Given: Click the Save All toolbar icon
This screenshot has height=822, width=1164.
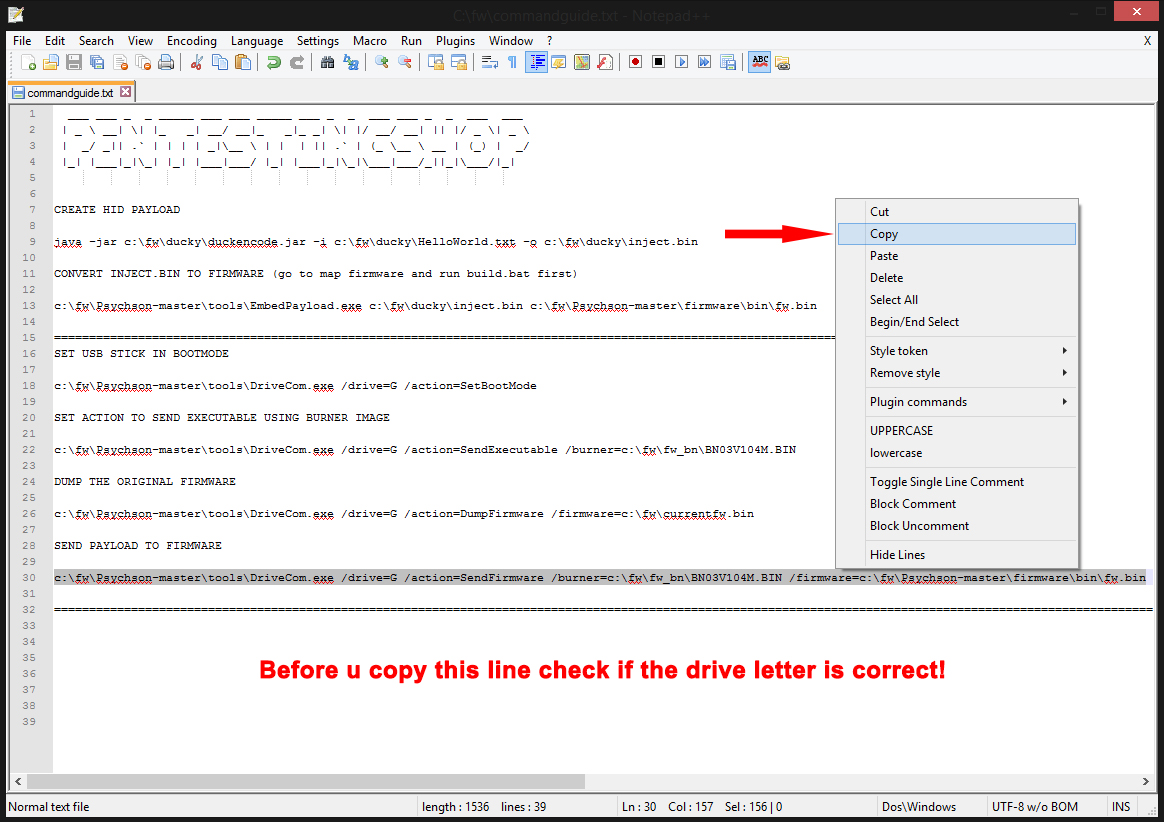Looking at the screenshot, I should coord(97,62).
